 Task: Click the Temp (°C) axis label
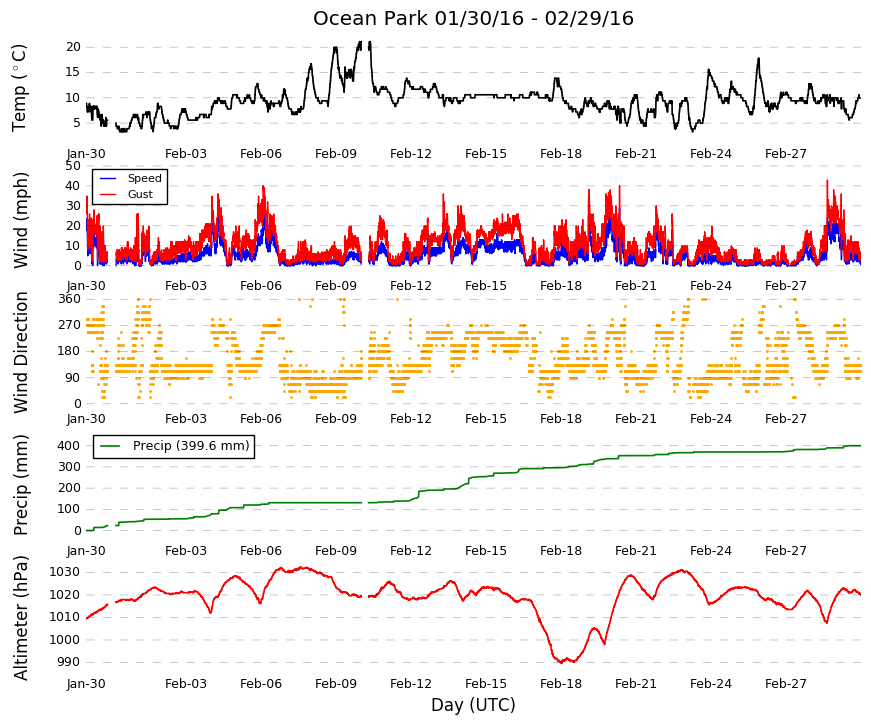(19, 88)
